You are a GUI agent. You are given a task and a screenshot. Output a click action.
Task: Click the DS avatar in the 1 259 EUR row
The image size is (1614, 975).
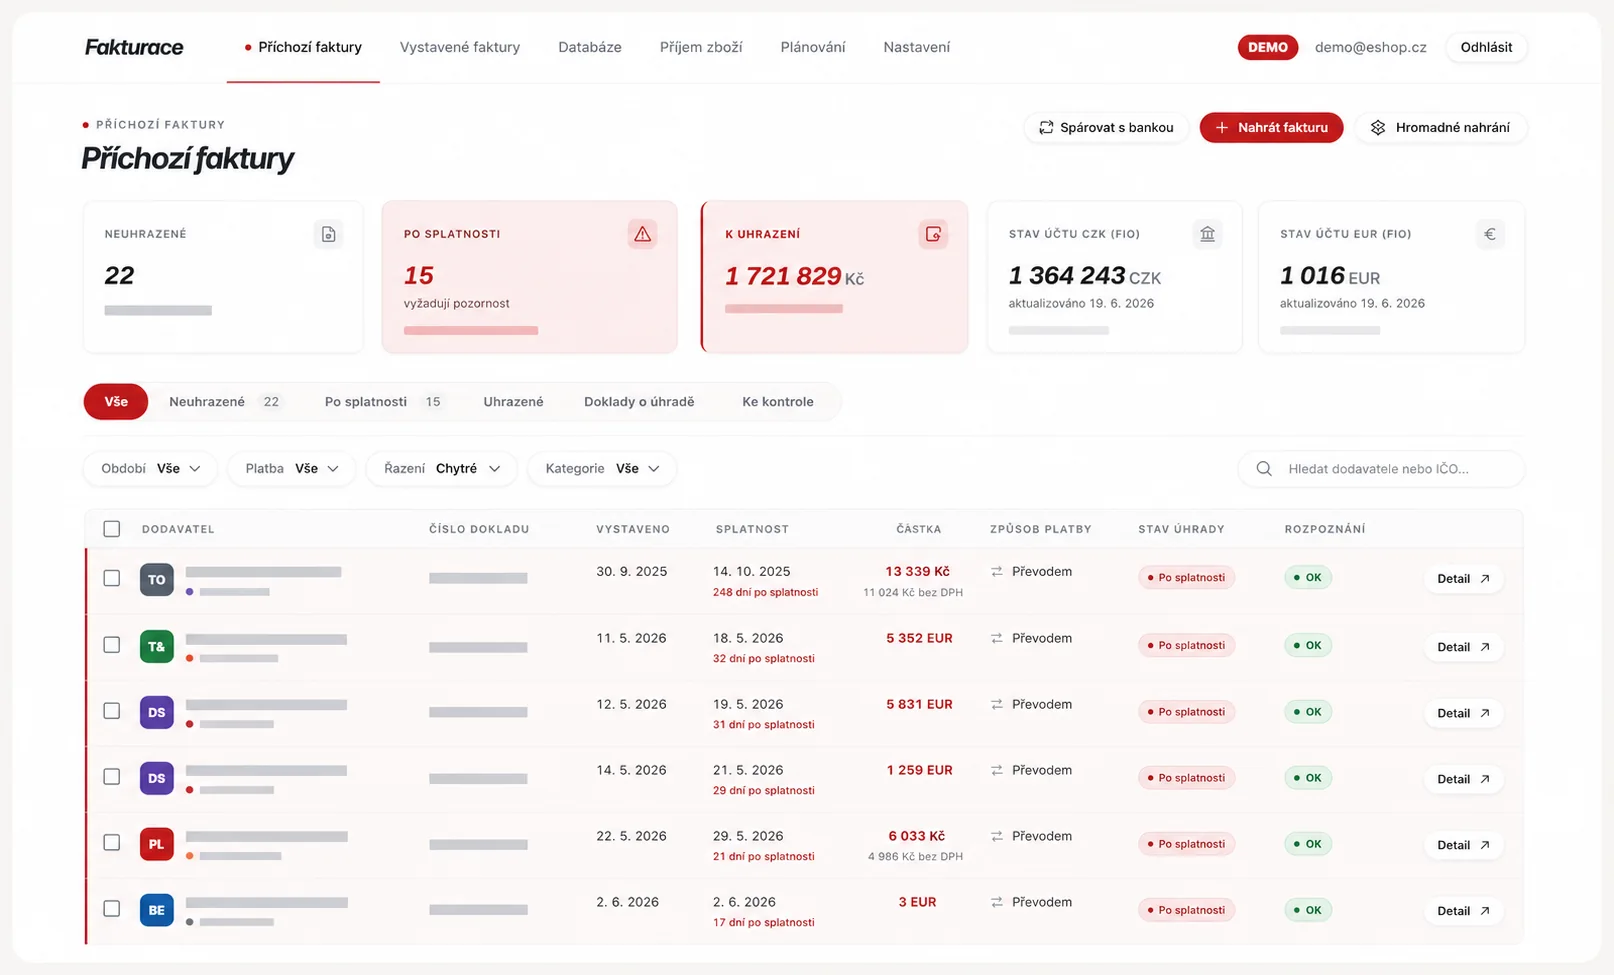tap(157, 778)
